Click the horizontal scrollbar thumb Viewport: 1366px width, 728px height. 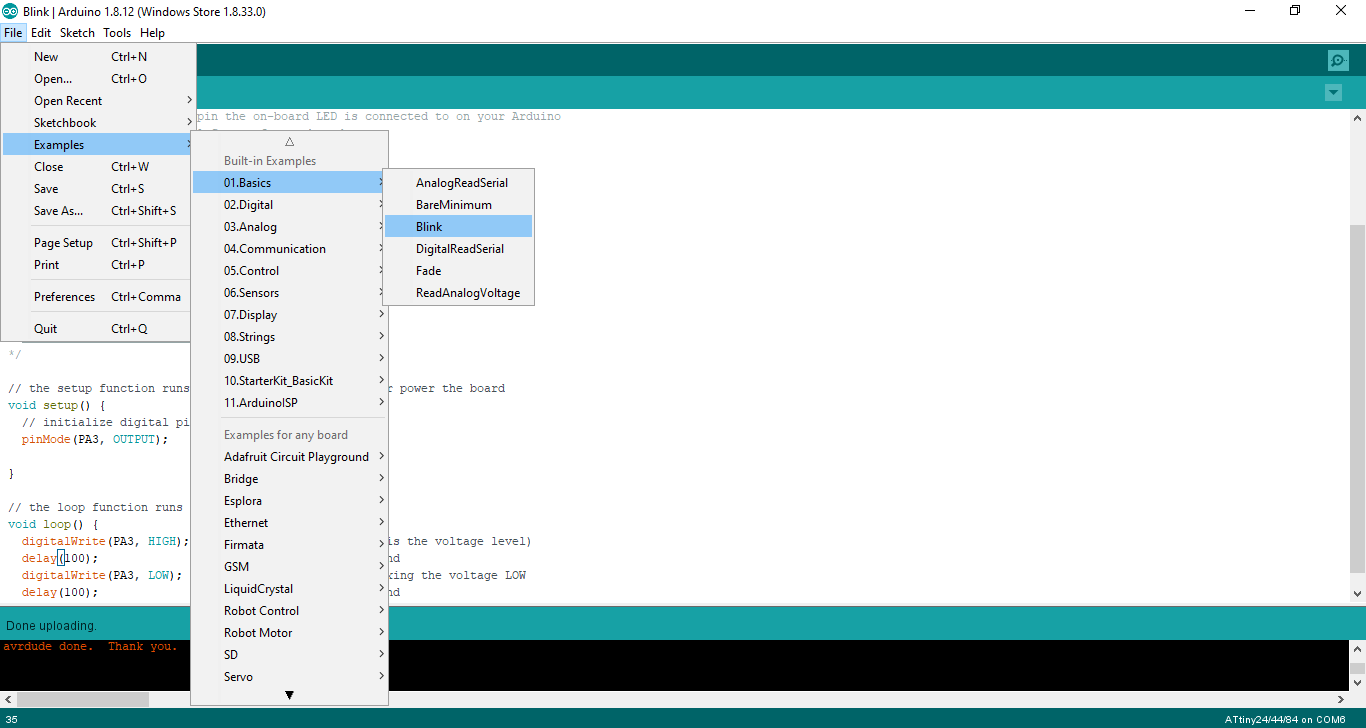pyautogui.click(x=83, y=700)
